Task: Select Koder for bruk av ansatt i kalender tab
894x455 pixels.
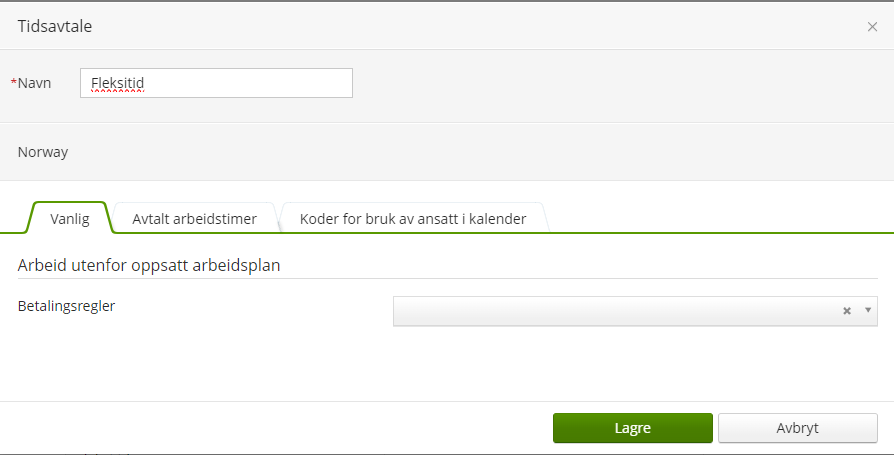Action: 412,219
